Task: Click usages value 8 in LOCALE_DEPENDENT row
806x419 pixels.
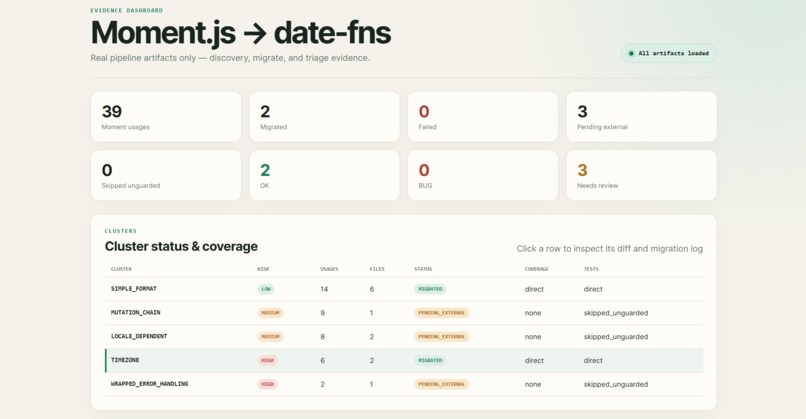Action: (322, 337)
